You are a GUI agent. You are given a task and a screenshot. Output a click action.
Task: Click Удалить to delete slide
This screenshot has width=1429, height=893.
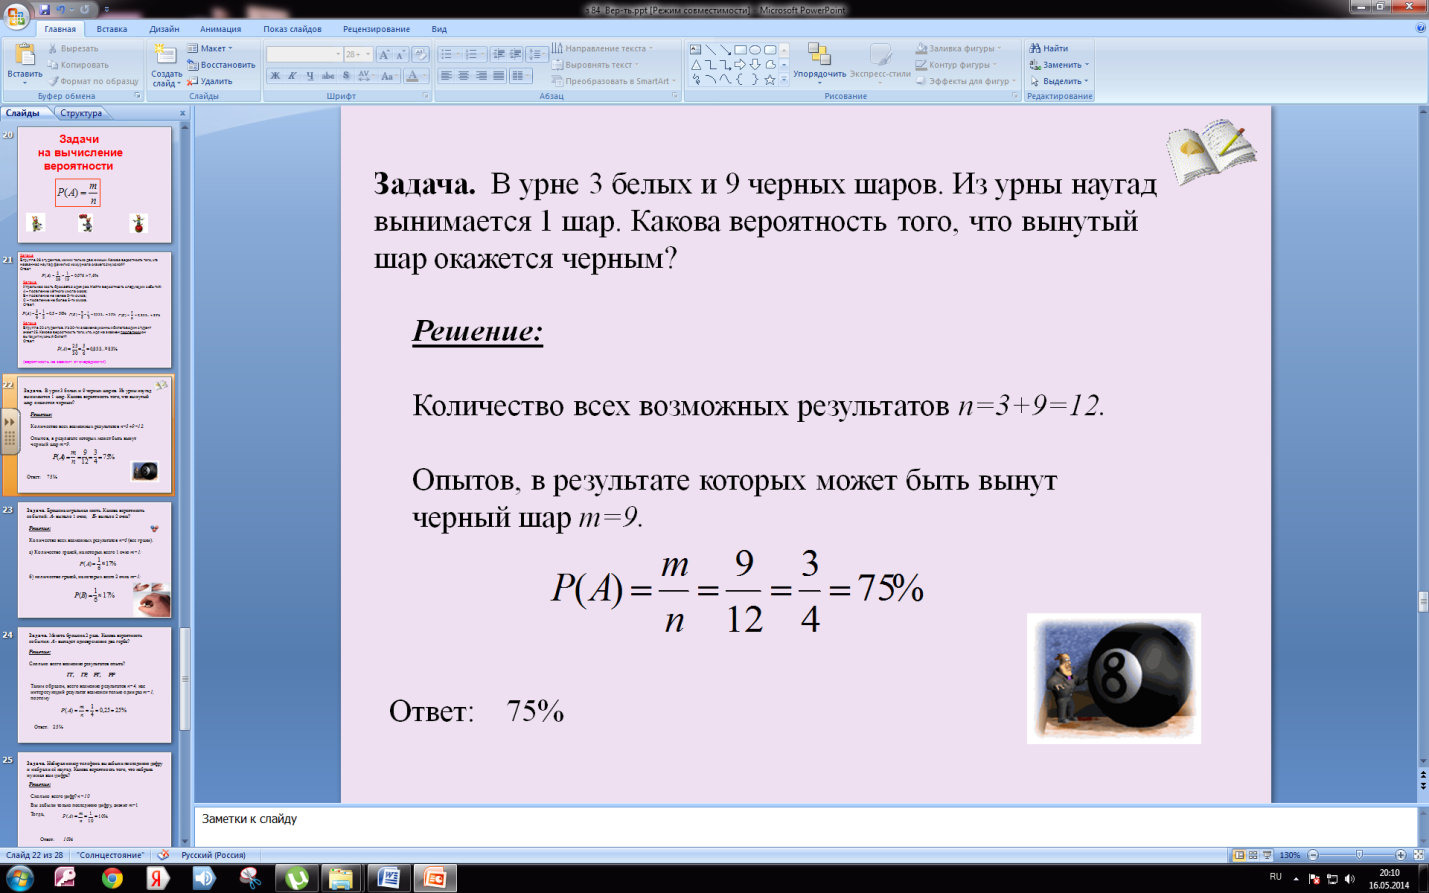click(x=209, y=81)
